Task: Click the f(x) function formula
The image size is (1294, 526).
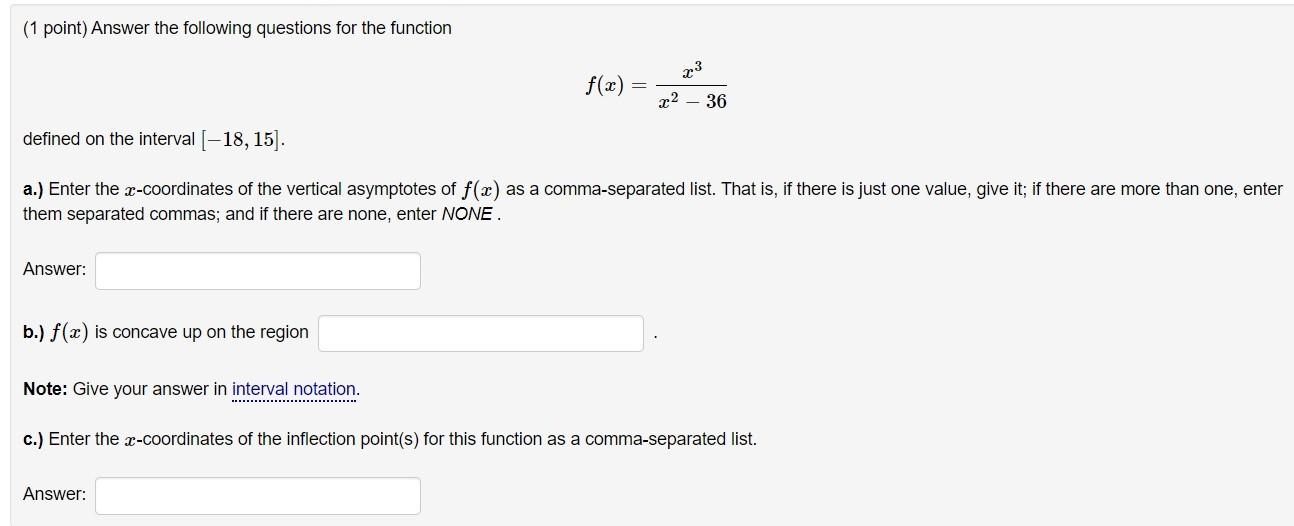Action: tap(656, 86)
